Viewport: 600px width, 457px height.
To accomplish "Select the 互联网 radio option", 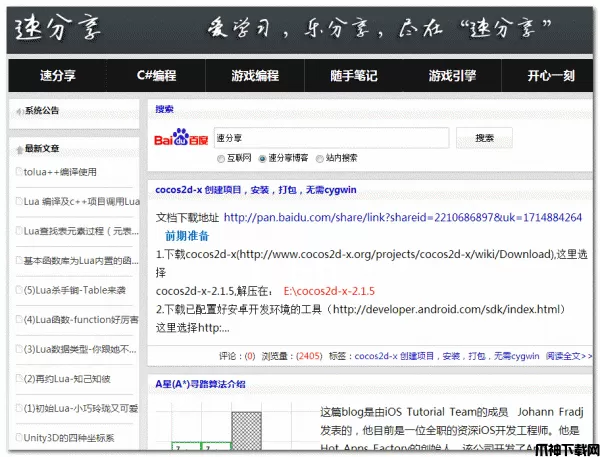I will [221, 158].
